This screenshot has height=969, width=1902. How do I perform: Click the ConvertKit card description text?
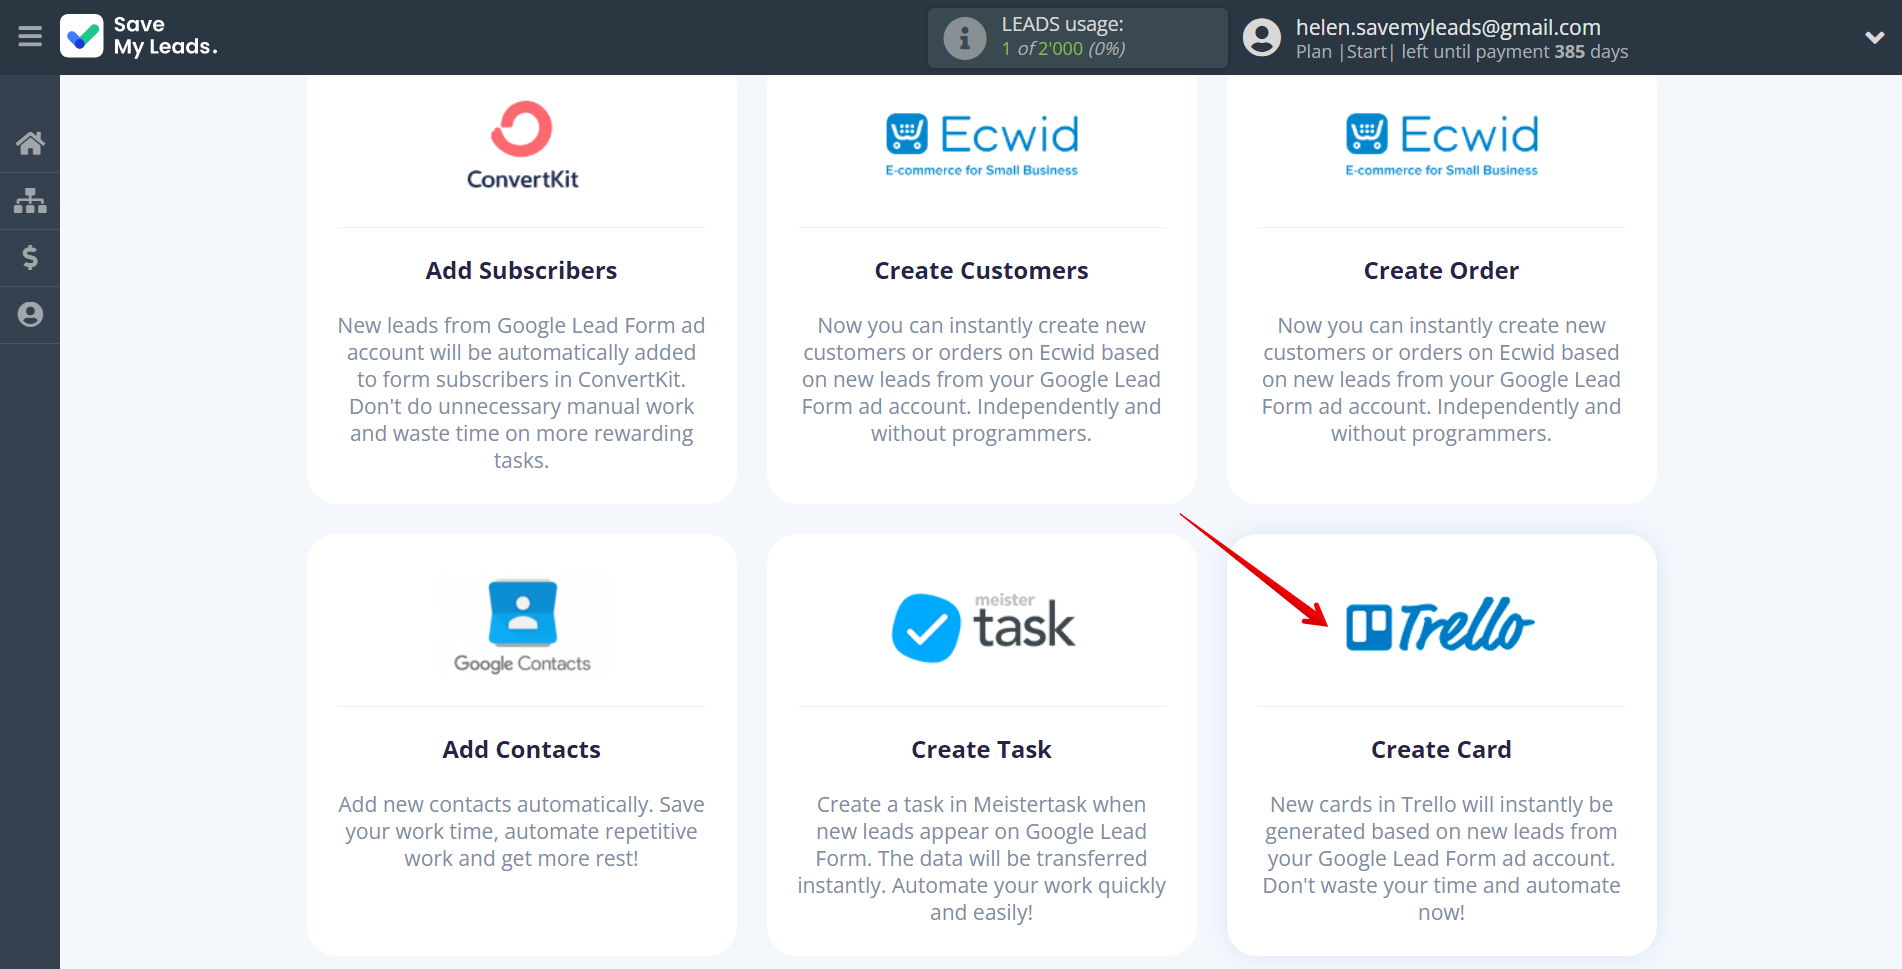click(x=521, y=393)
